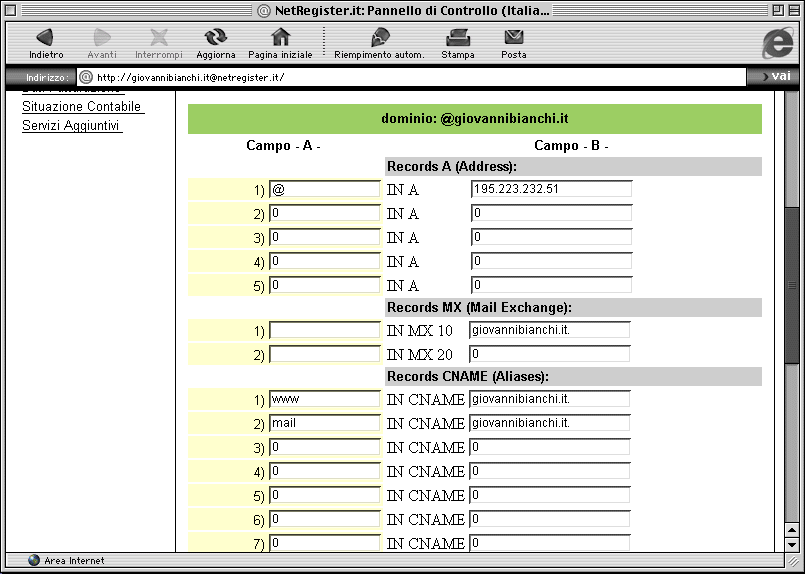805x574 pixels.
Task: Click CNAME field containing mail
Action: coord(324,424)
